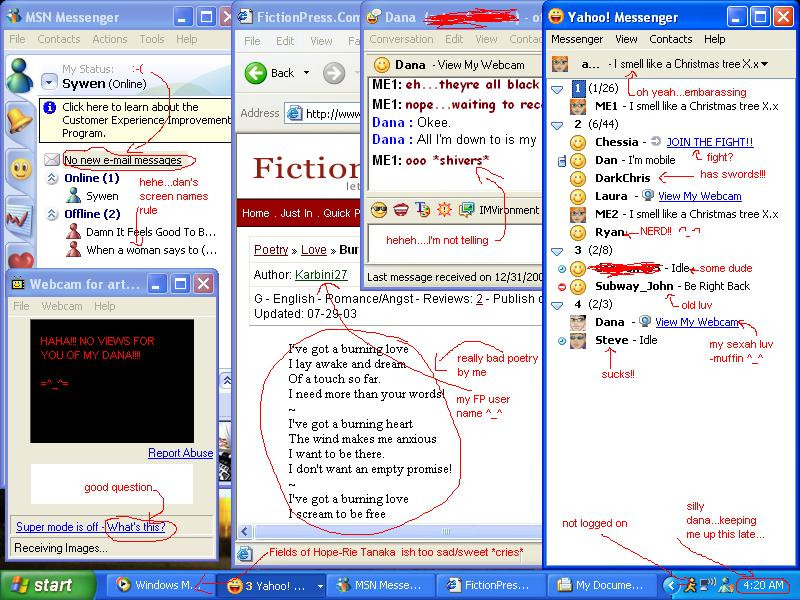Click Super mode is off link
Screen dimensions: 800x600
click(x=57, y=527)
